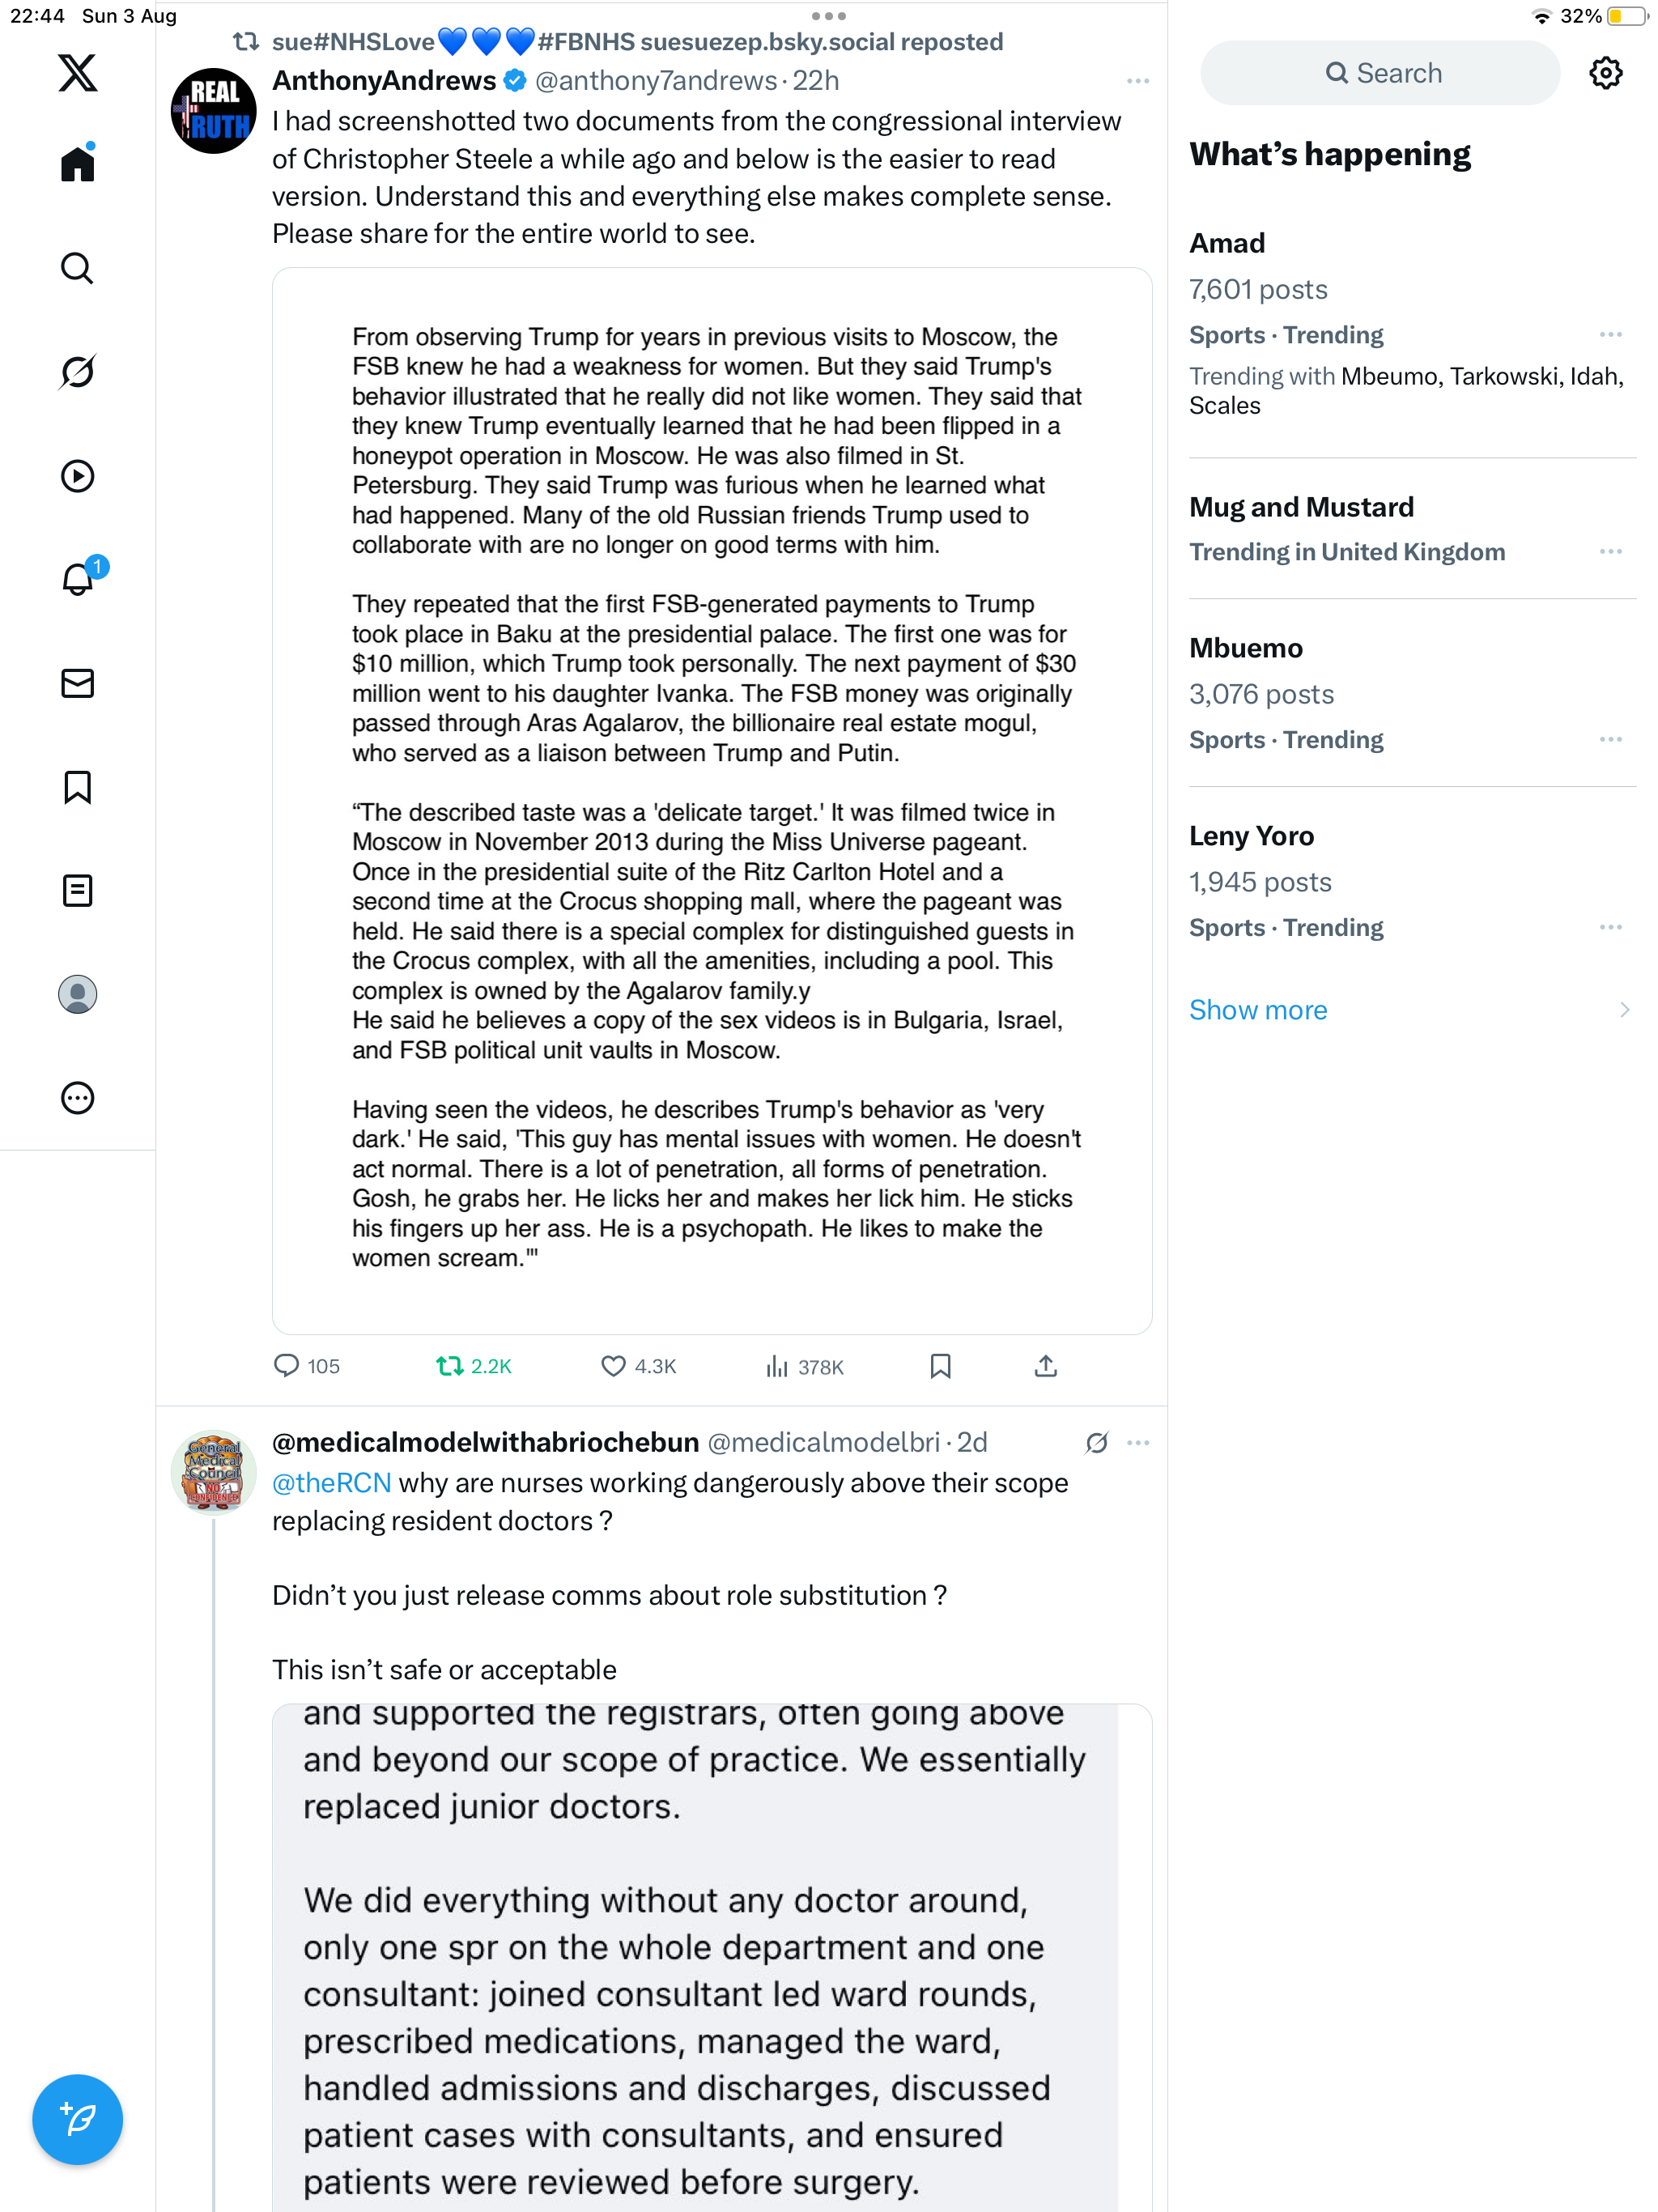Open the Mbuemo trending topic
Viewport: 1658px width, 2212px height.
tap(1245, 648)
